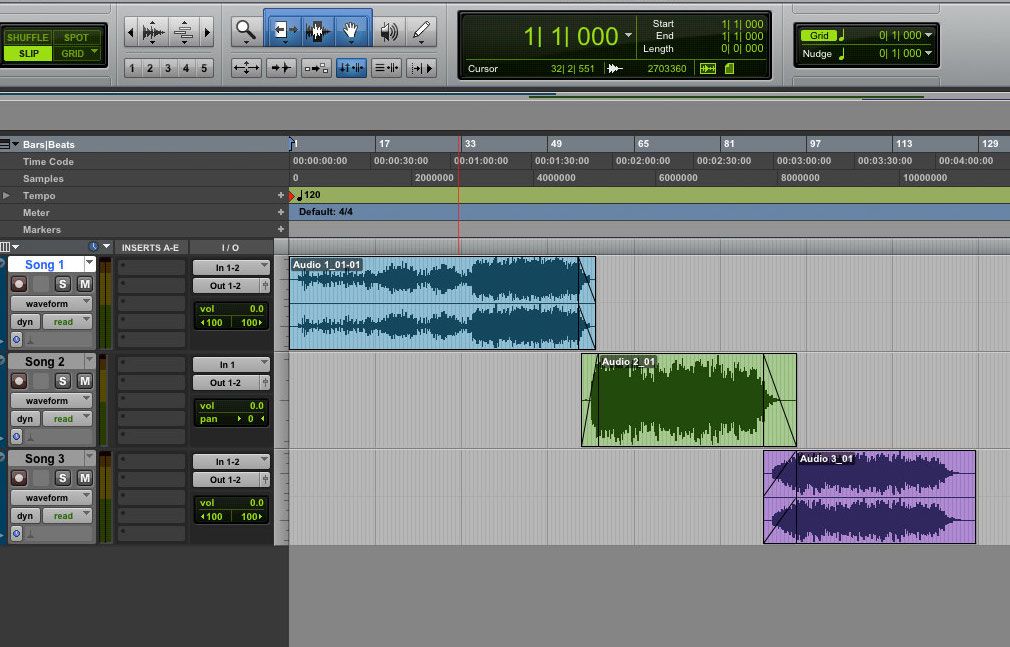Toggle Tab to Transients button
Screen dimensions: 1010x647
point(281,68)
